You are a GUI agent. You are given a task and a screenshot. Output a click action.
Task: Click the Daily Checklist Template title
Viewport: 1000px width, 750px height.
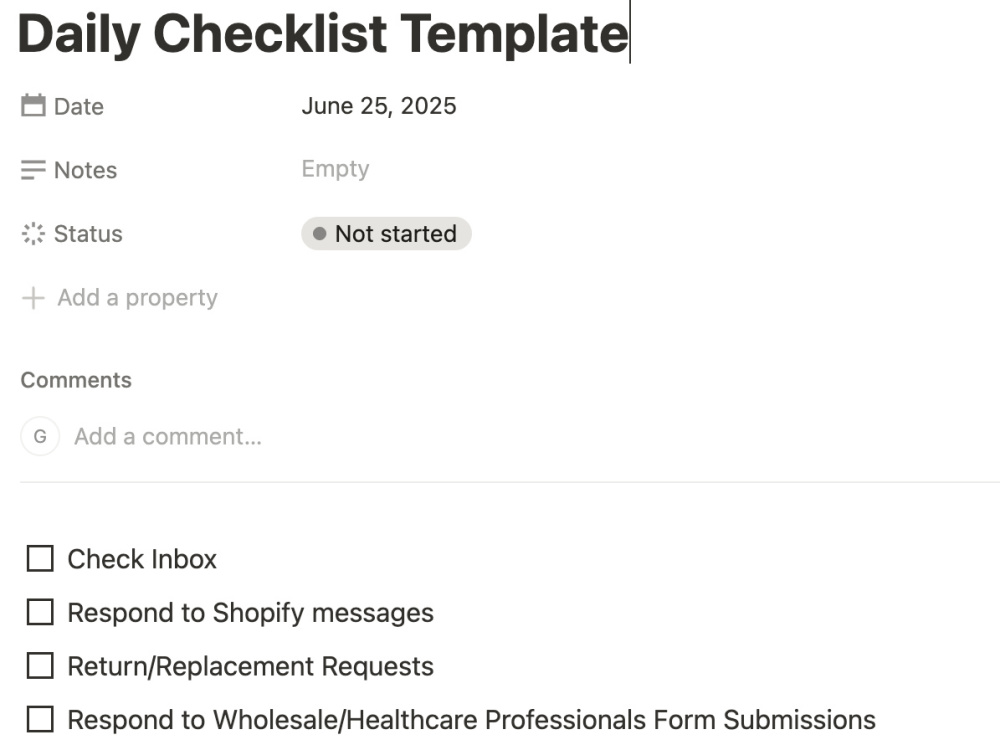tap(323, 34)
